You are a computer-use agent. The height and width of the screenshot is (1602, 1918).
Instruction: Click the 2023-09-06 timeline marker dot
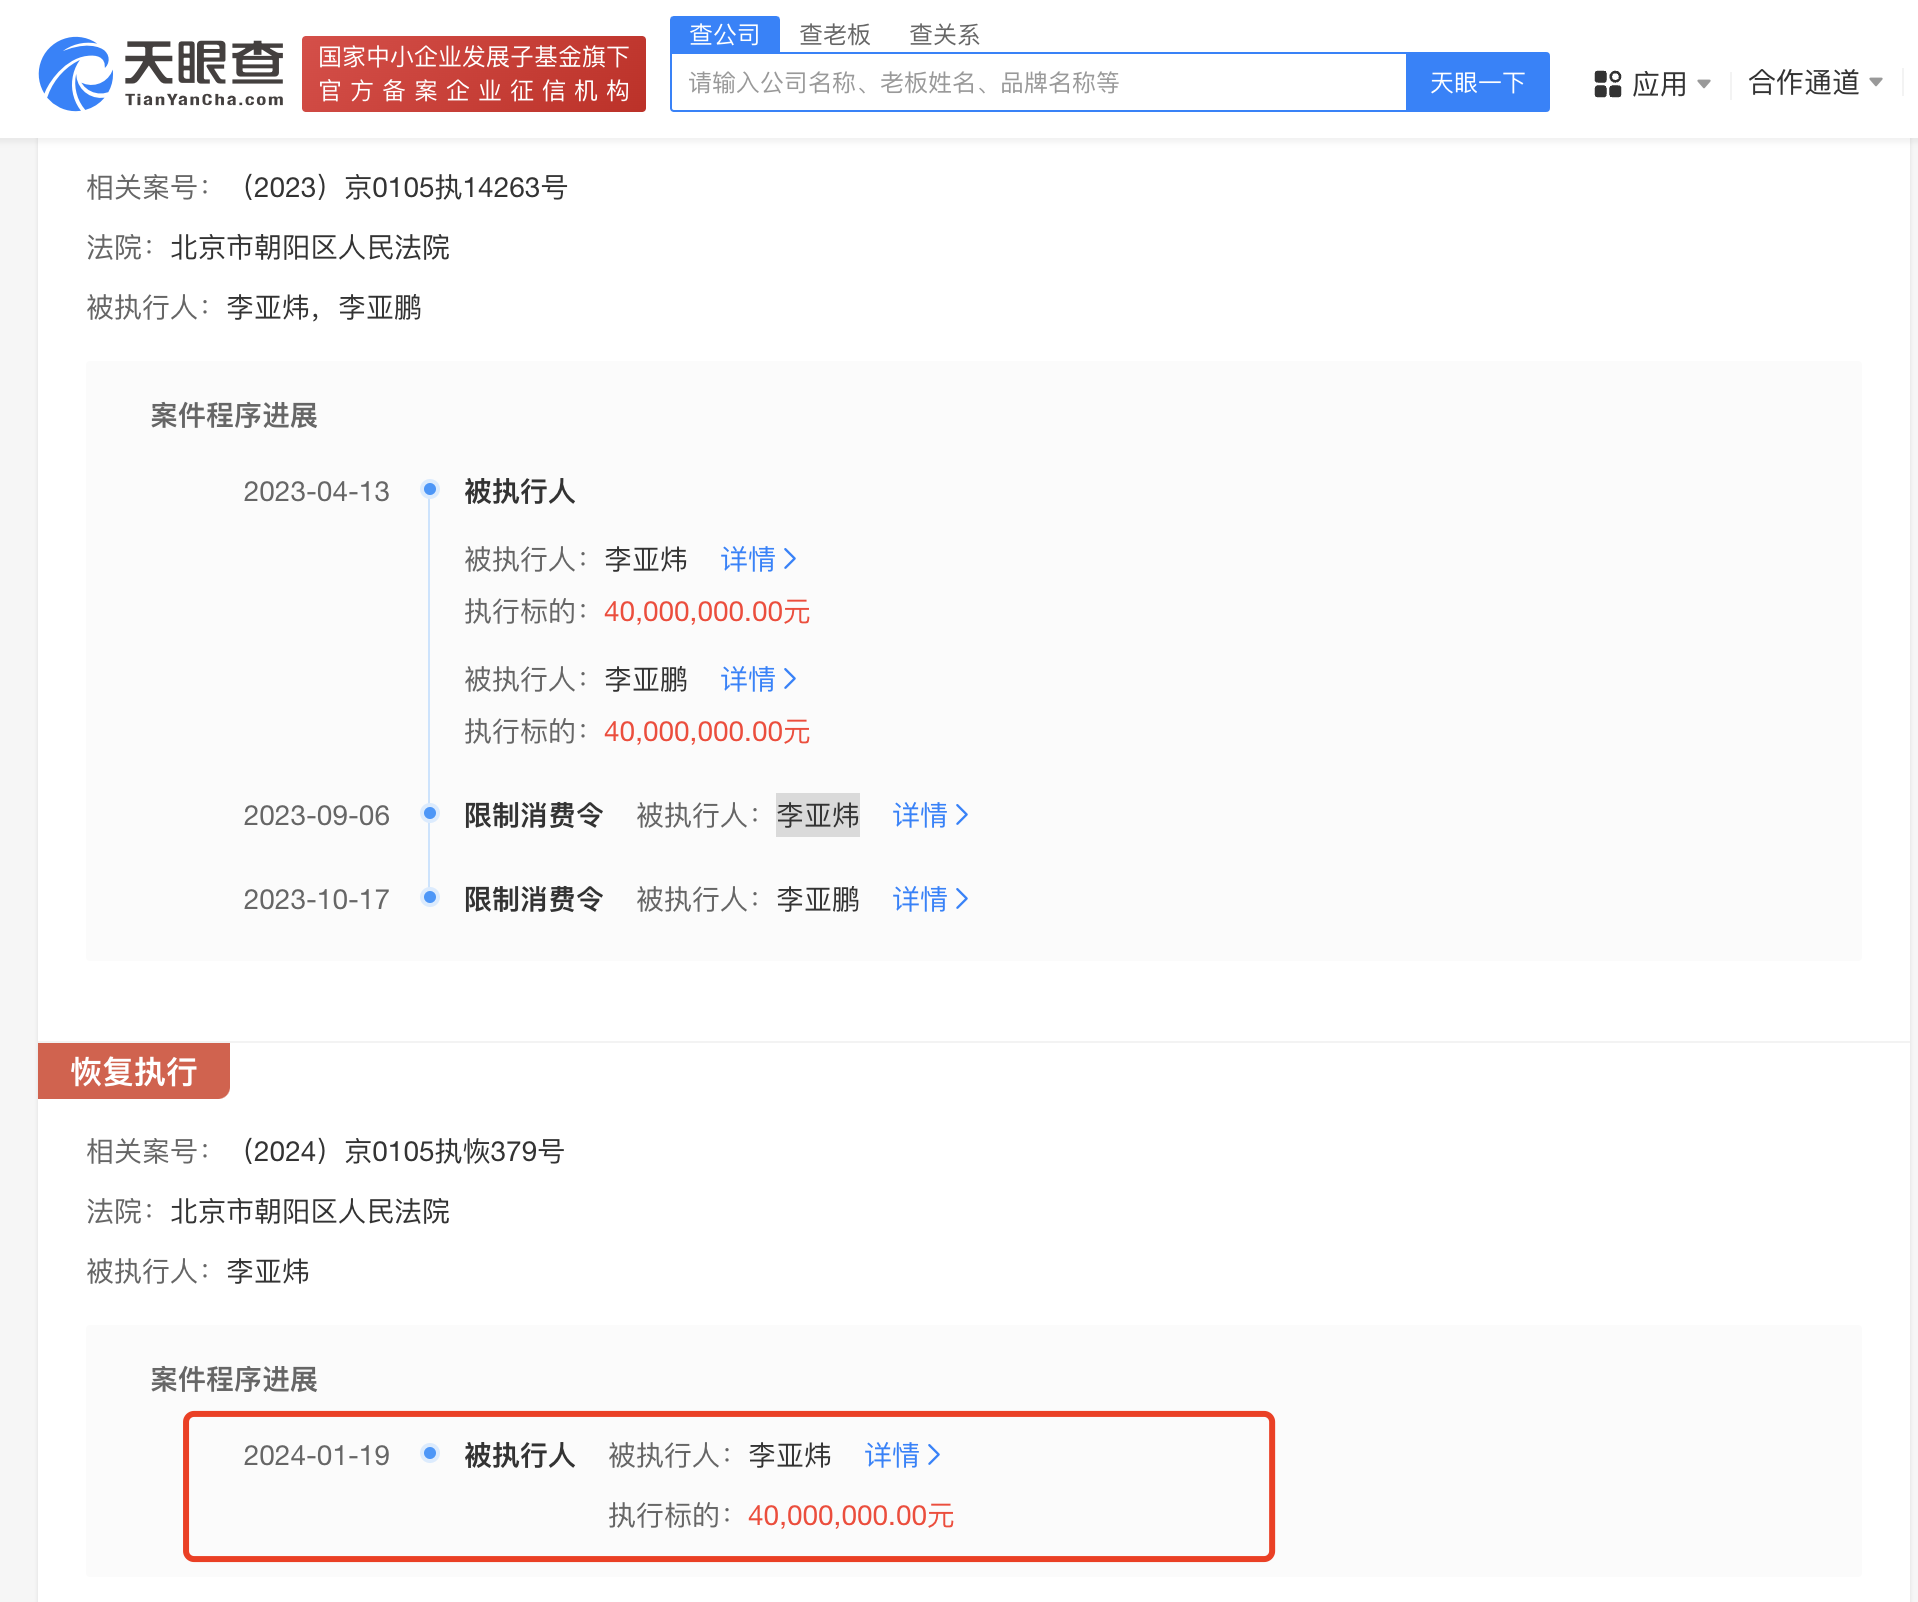pos(430,813)
